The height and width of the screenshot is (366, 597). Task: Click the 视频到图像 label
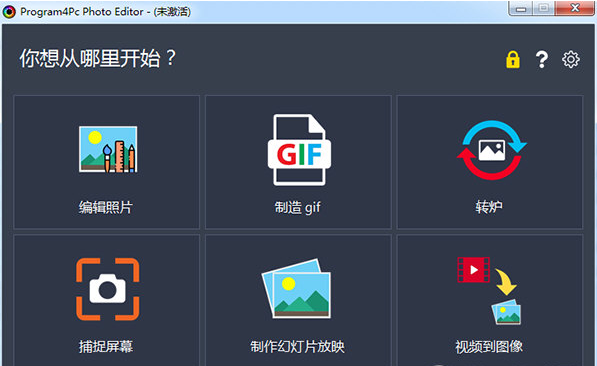pos(489,346)
